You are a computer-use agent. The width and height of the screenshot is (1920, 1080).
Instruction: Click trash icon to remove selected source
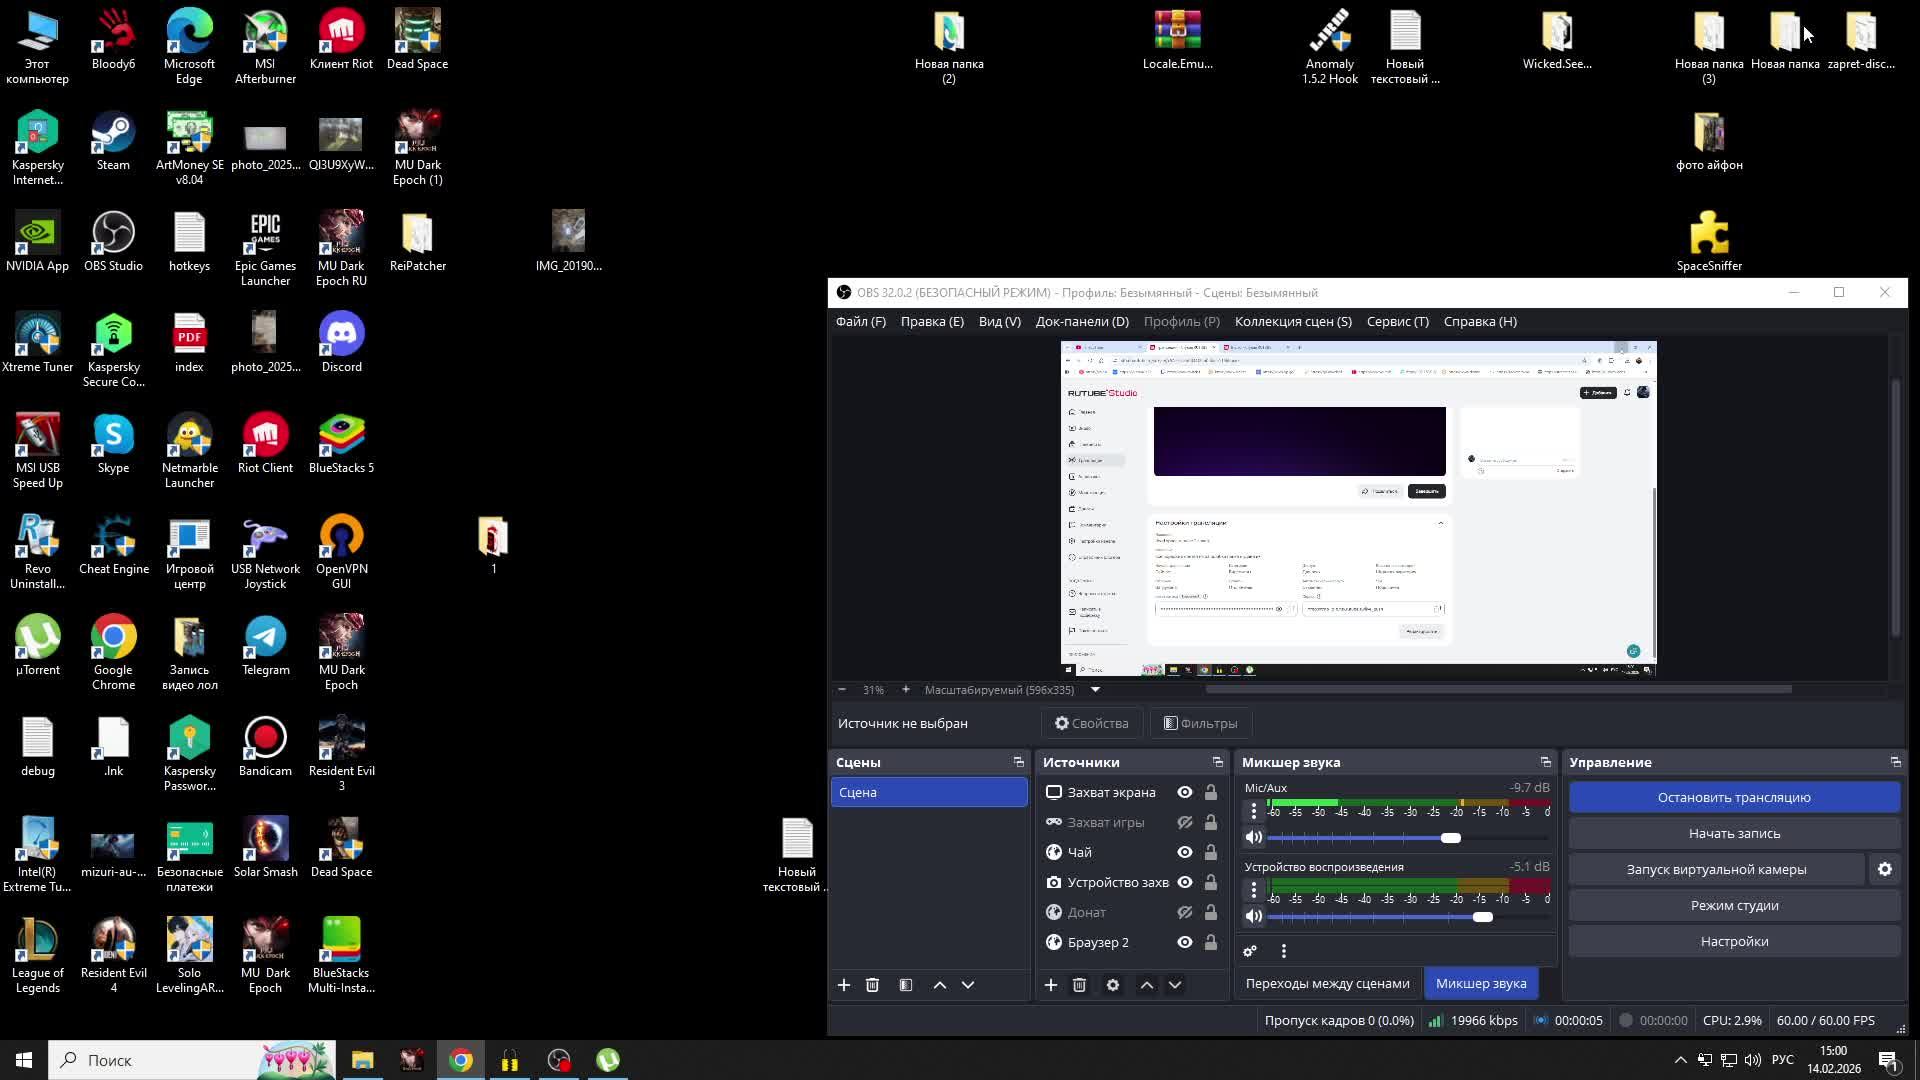(x=1079, y=985)
